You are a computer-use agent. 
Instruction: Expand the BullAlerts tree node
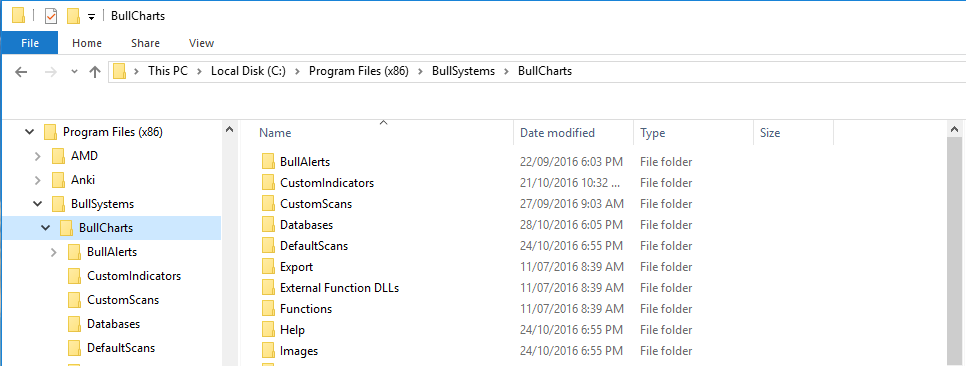pyautogui.click(x=54, y=252)
